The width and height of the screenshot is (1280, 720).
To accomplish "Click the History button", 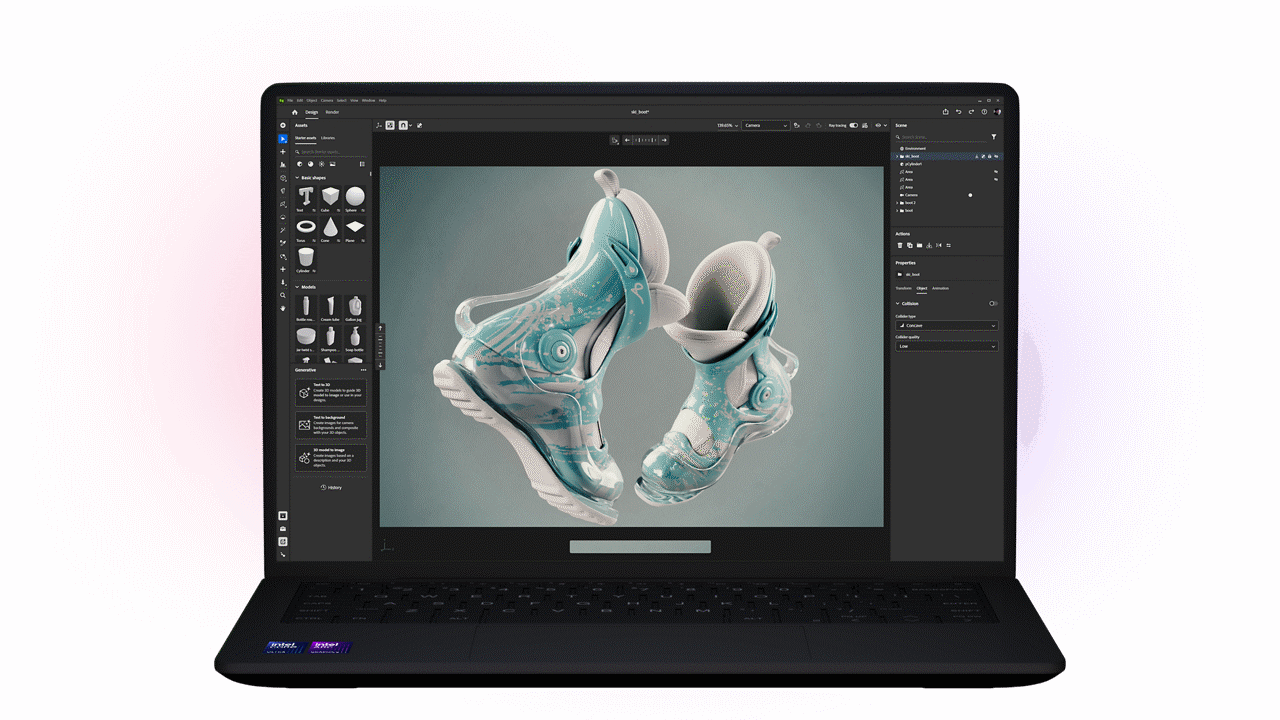I will tap(331, 487).
